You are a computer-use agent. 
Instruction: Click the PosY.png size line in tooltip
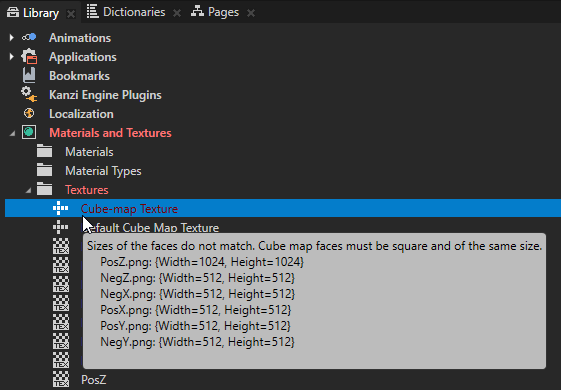(x=195, y=326)
